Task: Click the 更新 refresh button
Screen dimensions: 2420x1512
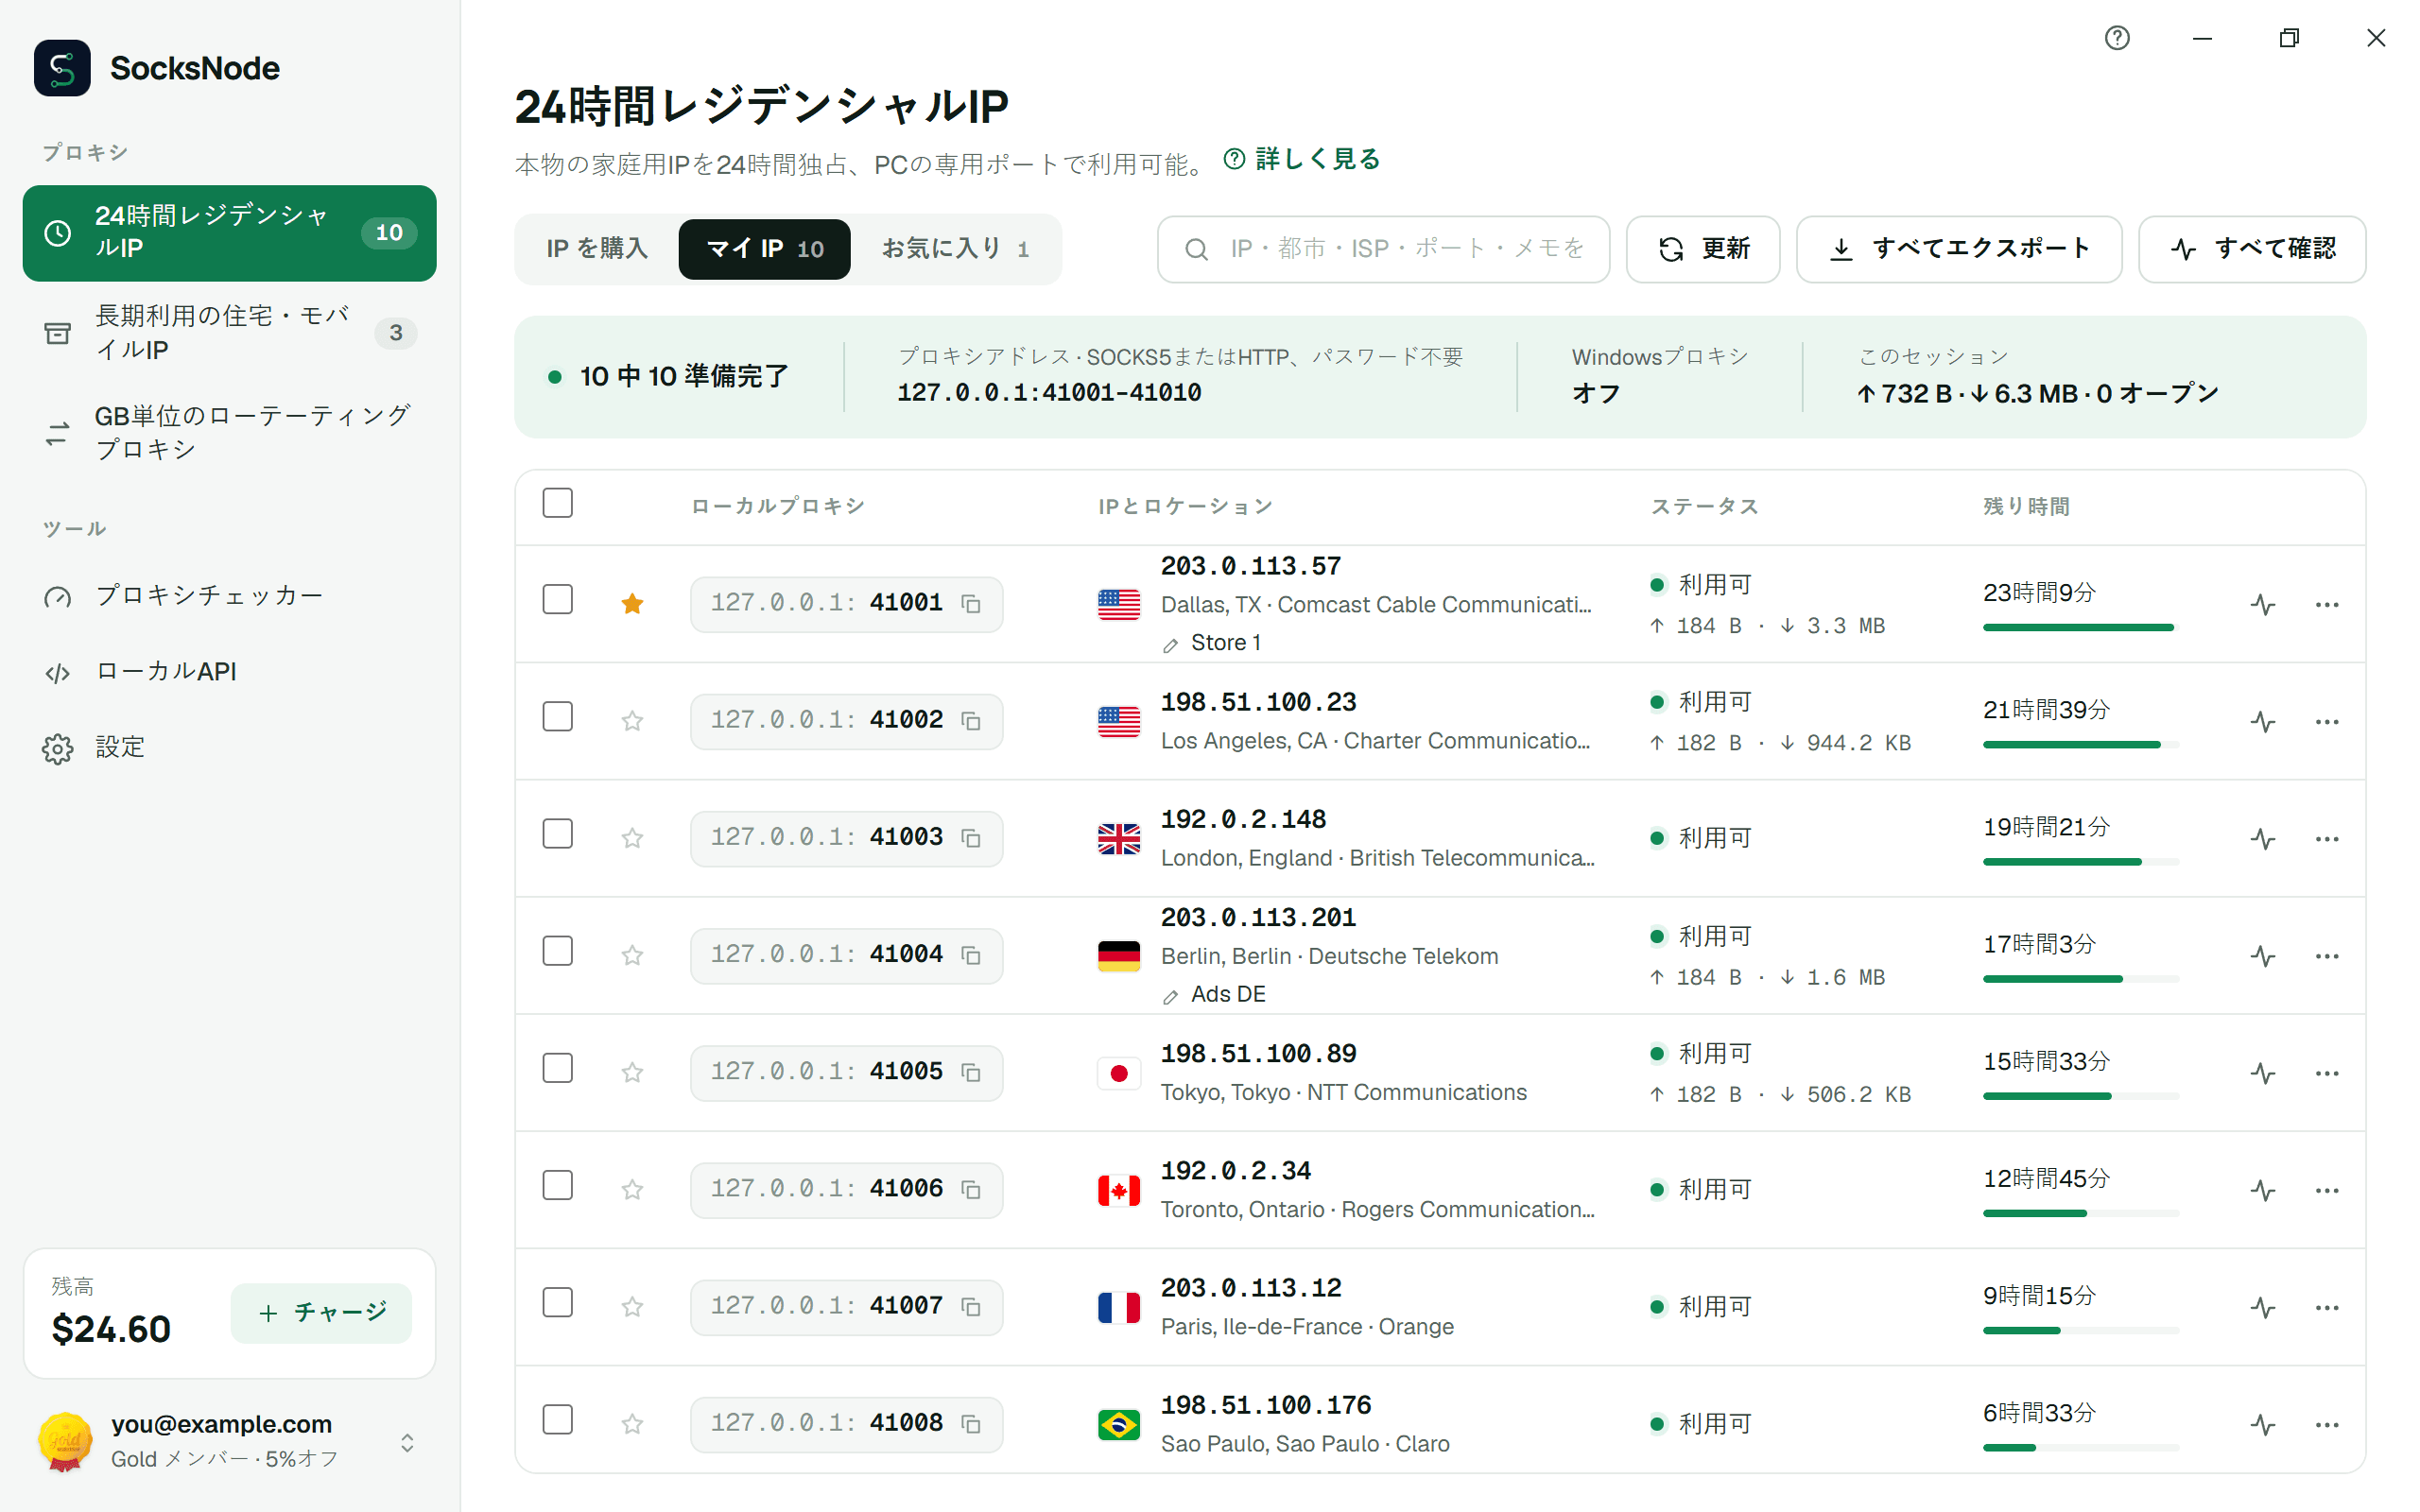Action: pos(1702,248)
